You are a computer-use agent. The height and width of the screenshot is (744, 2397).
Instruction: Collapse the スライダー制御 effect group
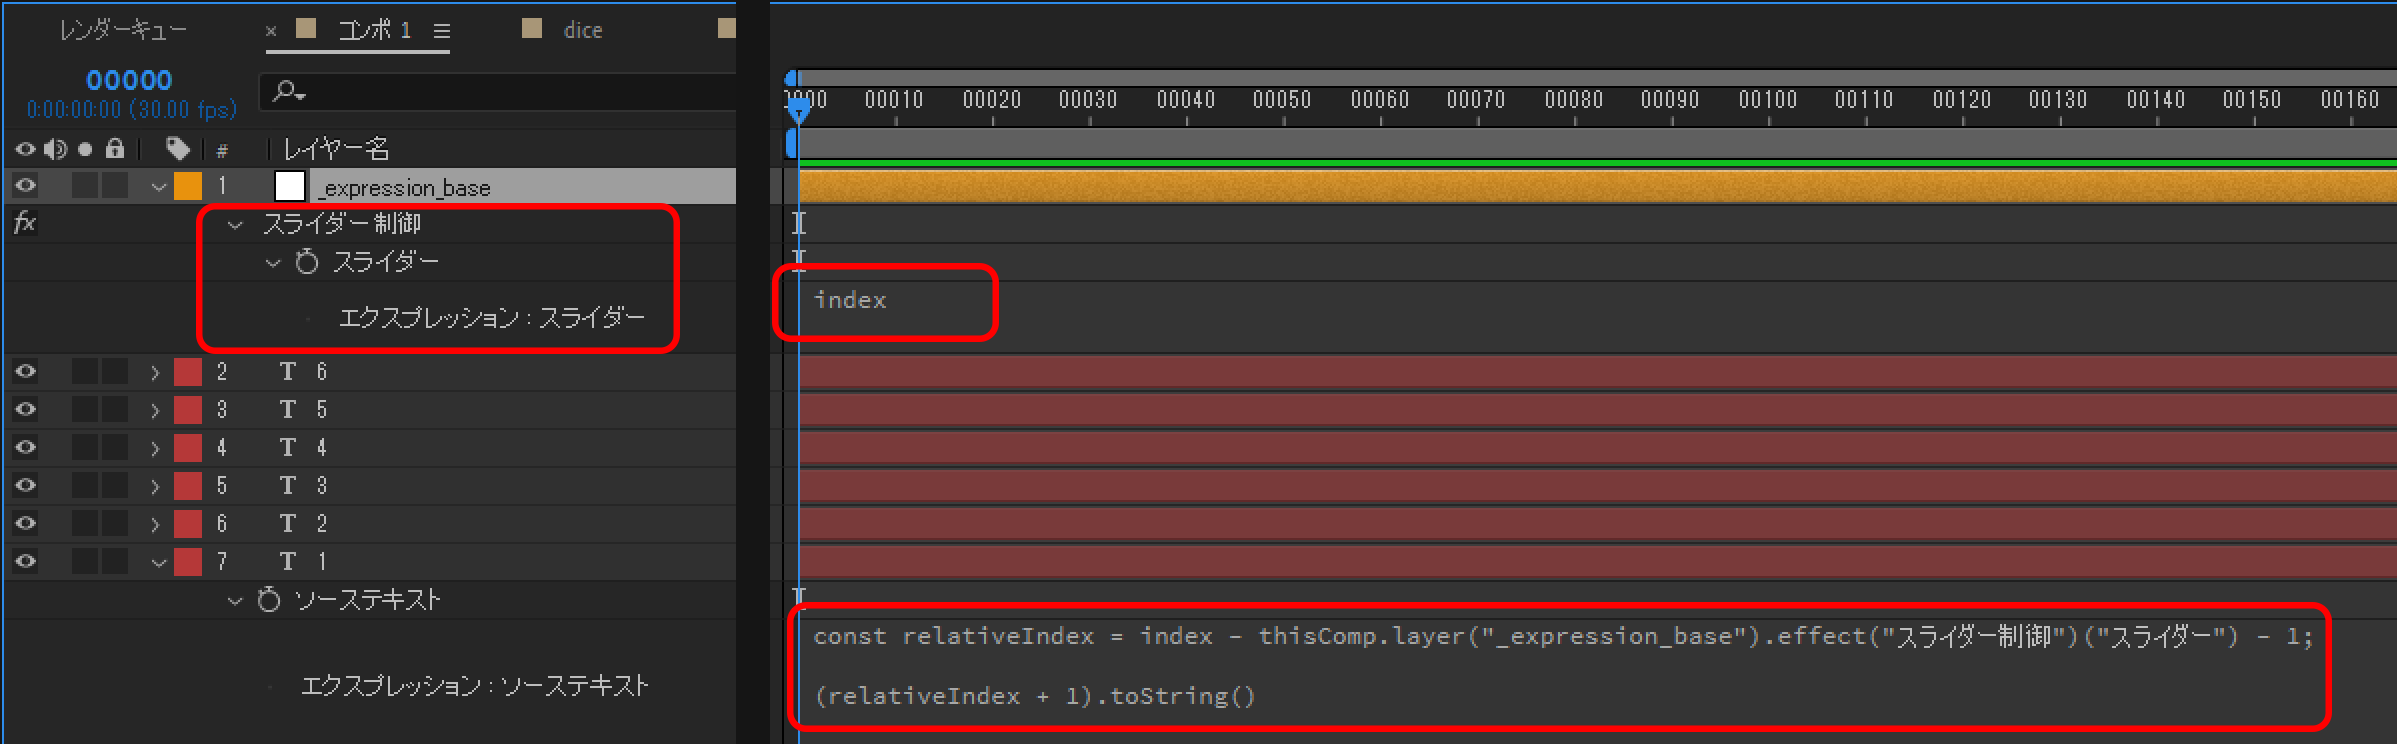coord(236,225)
